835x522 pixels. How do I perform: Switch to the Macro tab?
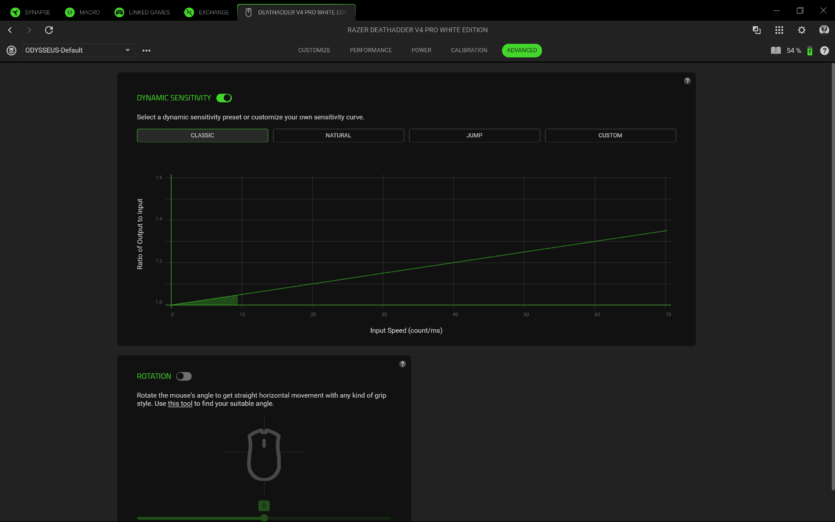[83, 12]
